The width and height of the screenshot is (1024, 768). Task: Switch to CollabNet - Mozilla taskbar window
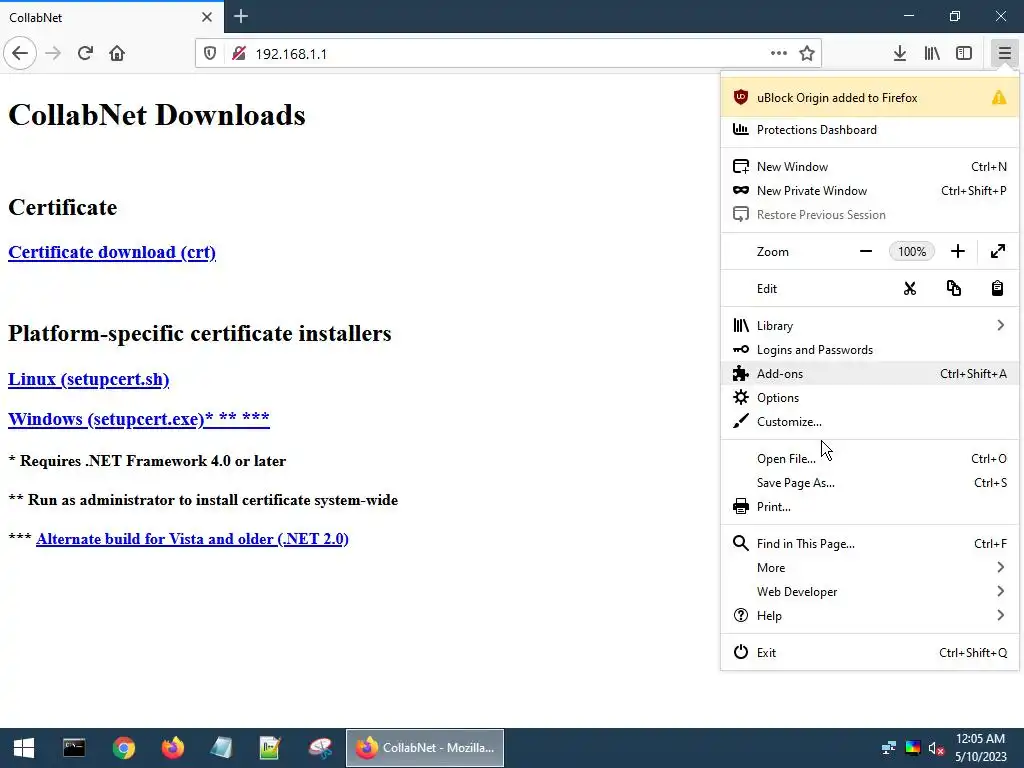[x=424, y=748]
